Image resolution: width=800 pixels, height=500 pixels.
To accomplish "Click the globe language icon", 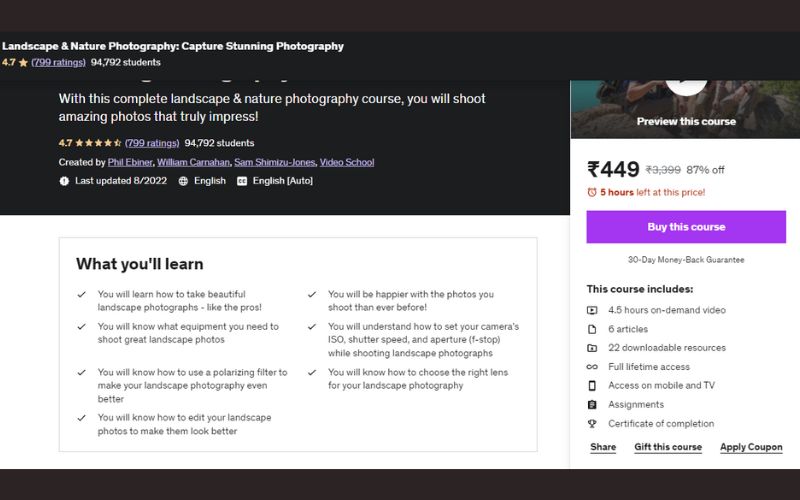I will coord(183,181).
